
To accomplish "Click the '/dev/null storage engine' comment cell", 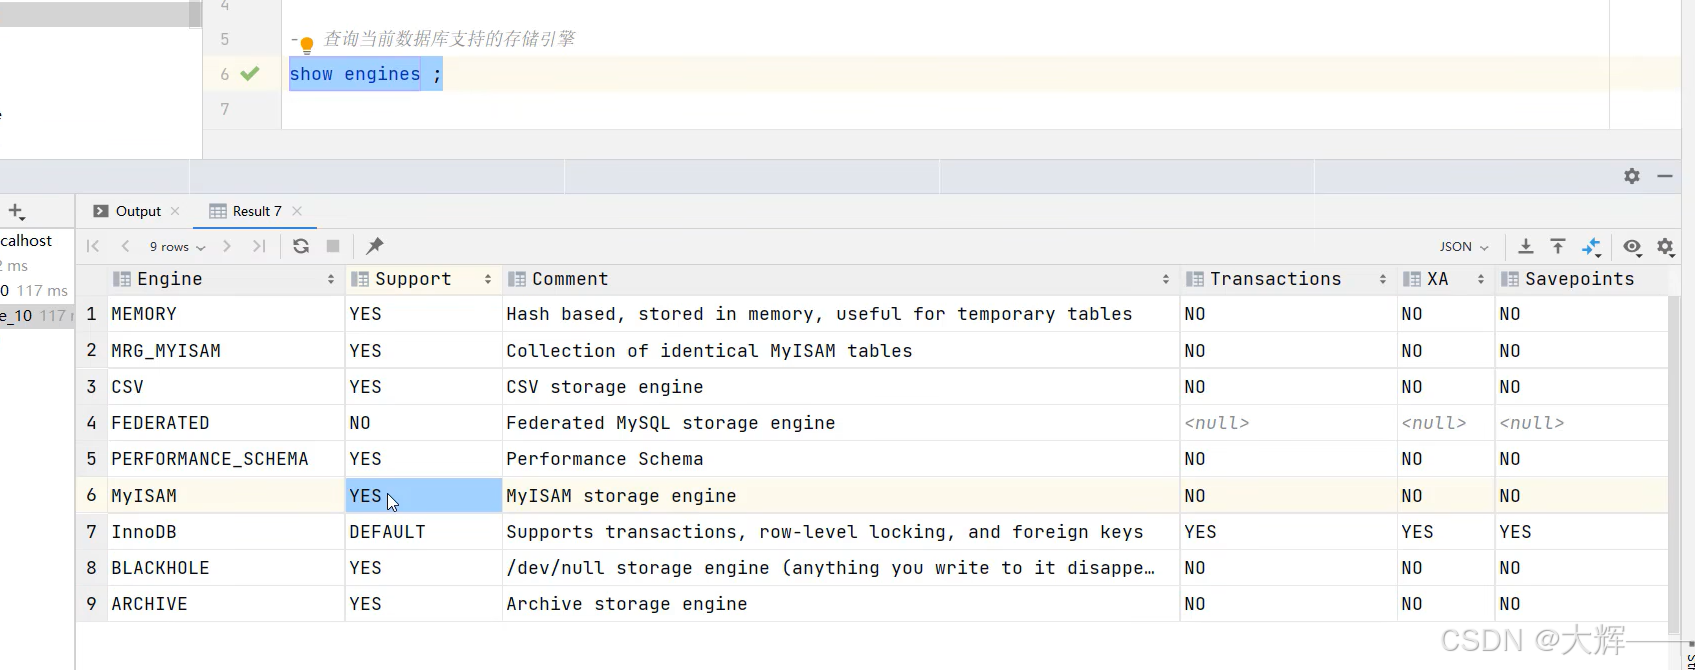I will pos(840,568).
